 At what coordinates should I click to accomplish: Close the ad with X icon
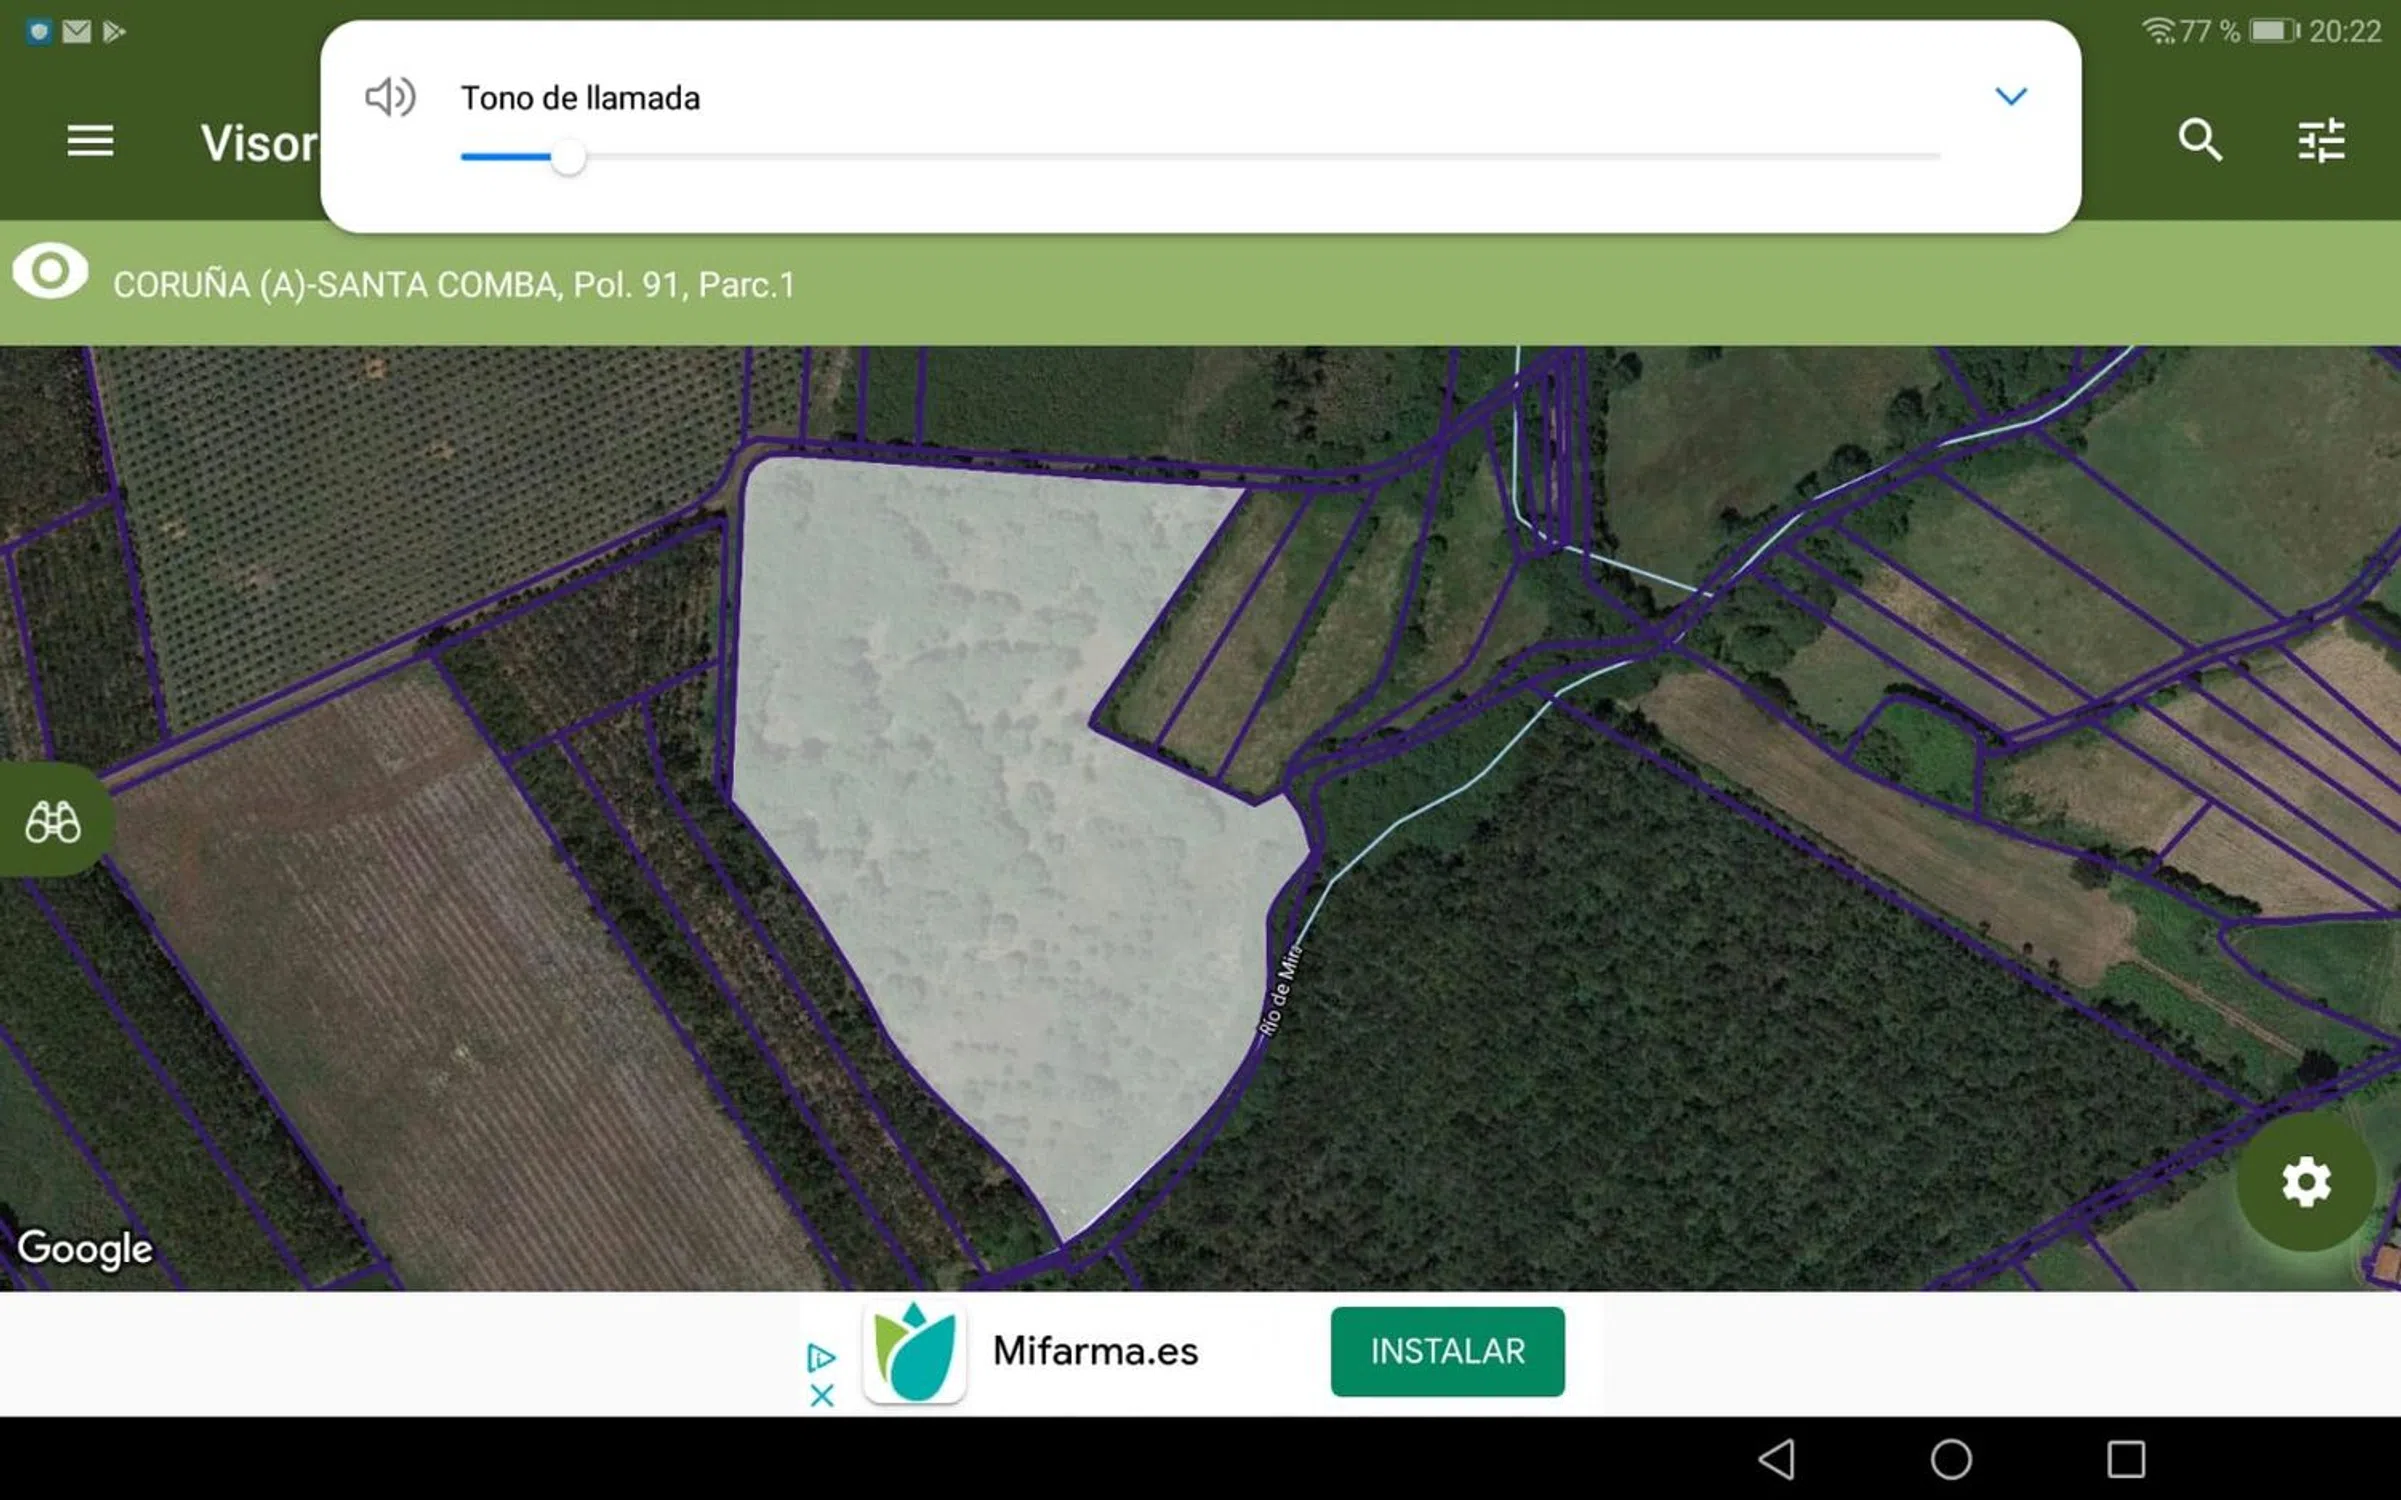pos(822,1395)
